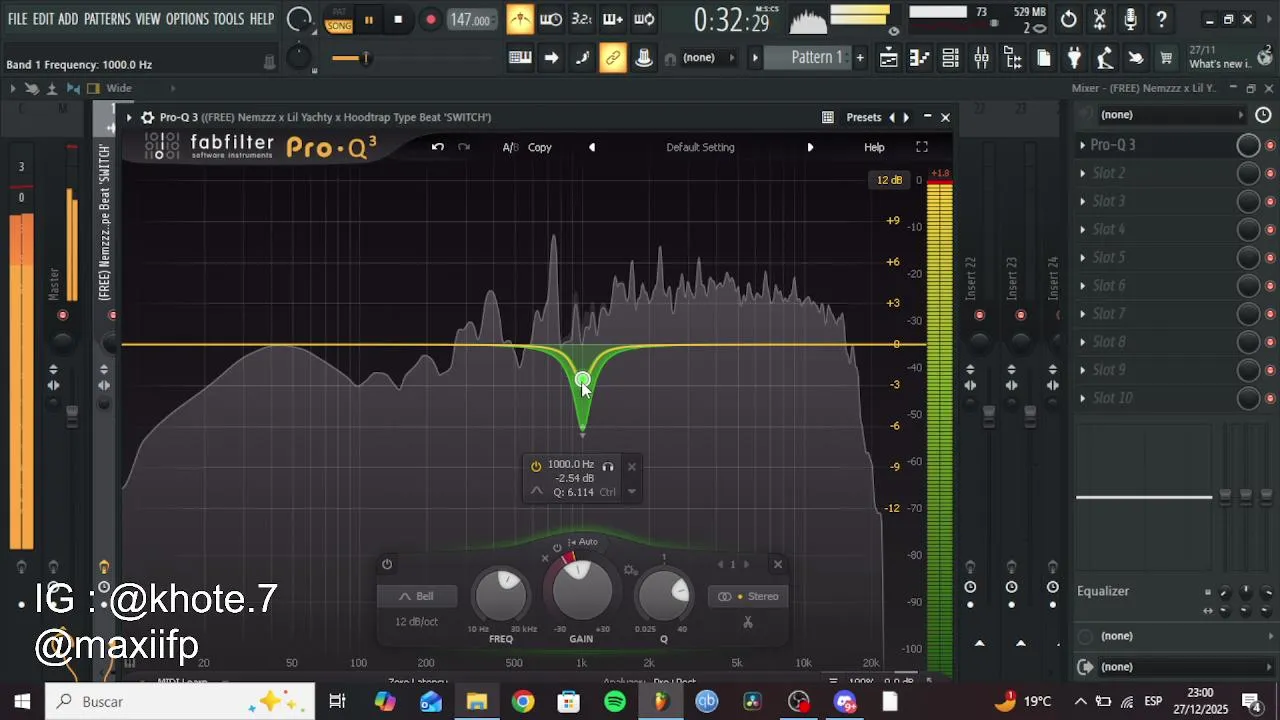Toggle full screen mode in Pro-Q 3
Image resolution: width=1280 pixels, height=720 pixels.
click(x=922, y=147)
